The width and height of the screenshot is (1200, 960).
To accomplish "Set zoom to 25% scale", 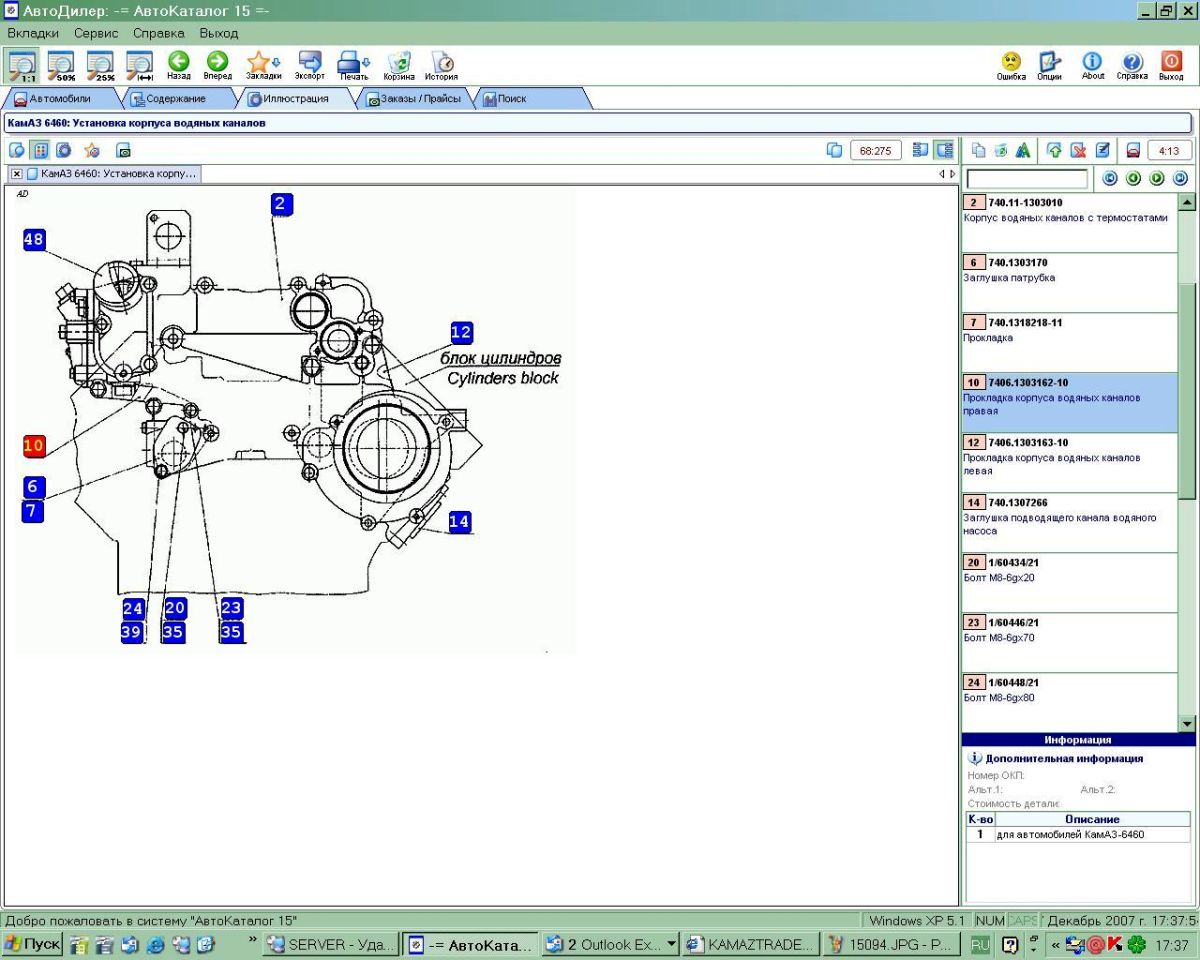I will pyautogui.click(x=100, y=65).
